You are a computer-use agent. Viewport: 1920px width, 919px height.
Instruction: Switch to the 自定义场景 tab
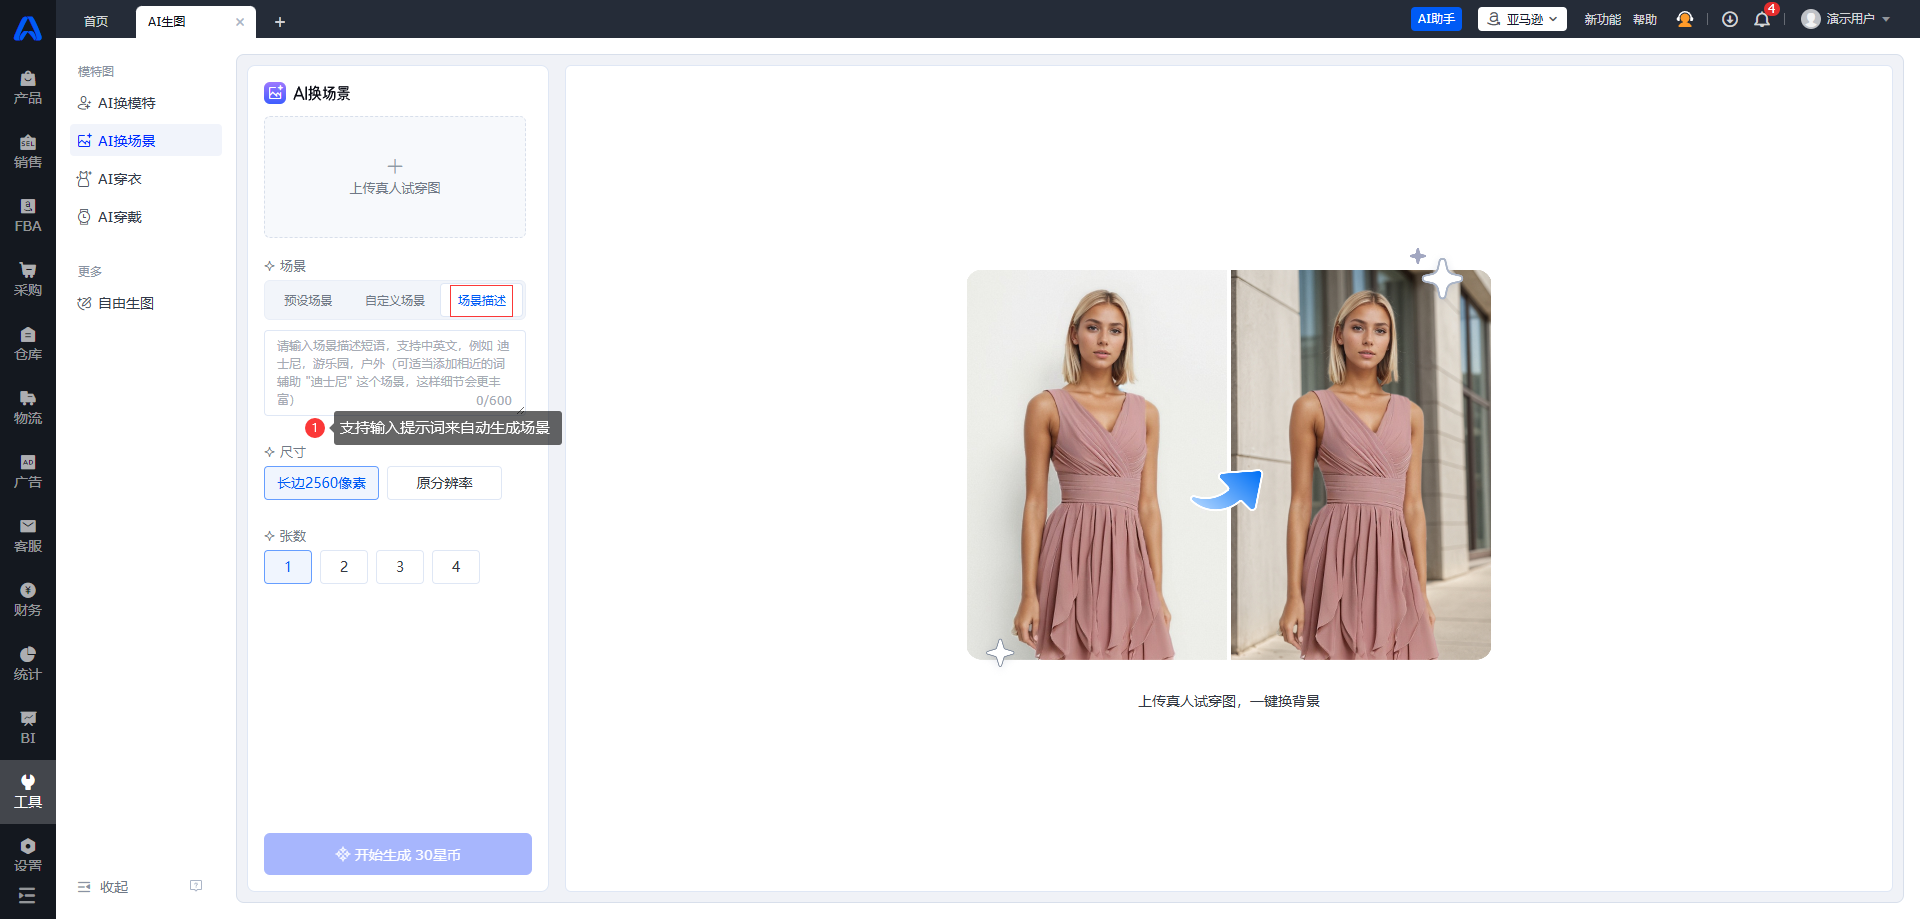[x=395, y=300]
